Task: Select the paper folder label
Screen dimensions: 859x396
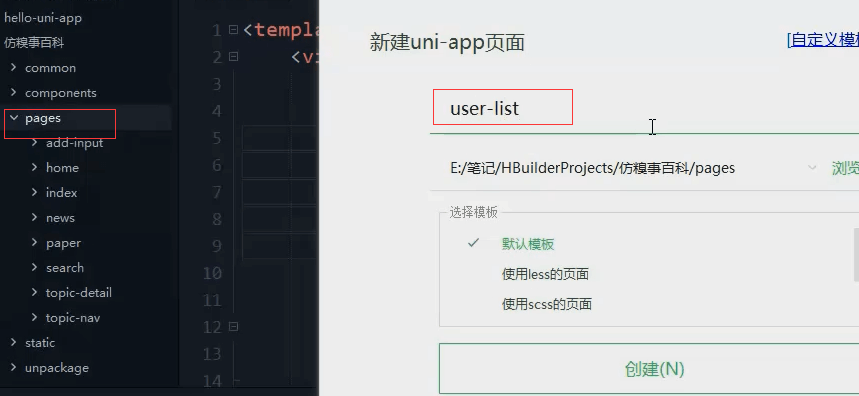Action: click(x=64, y=243)
